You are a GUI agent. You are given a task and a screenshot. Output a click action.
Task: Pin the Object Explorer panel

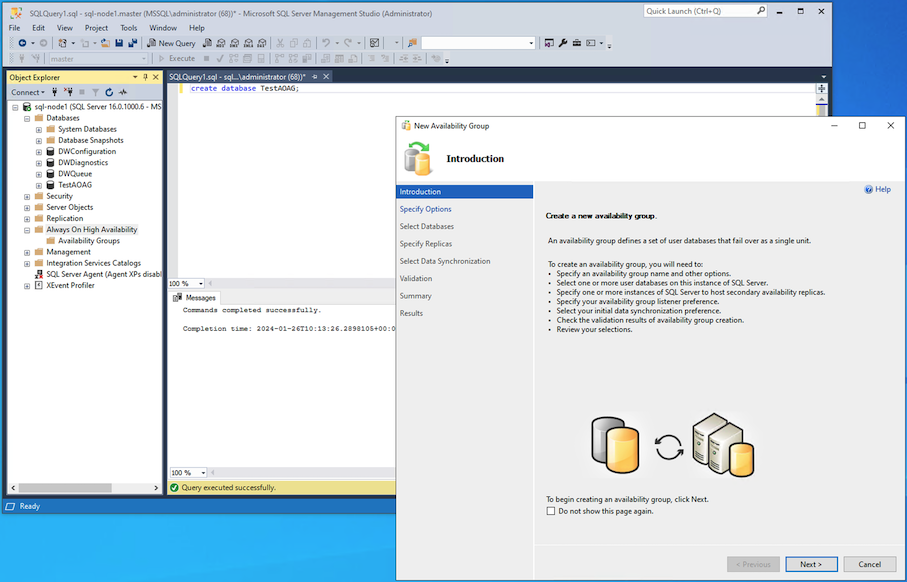click(x=145, y=77)
